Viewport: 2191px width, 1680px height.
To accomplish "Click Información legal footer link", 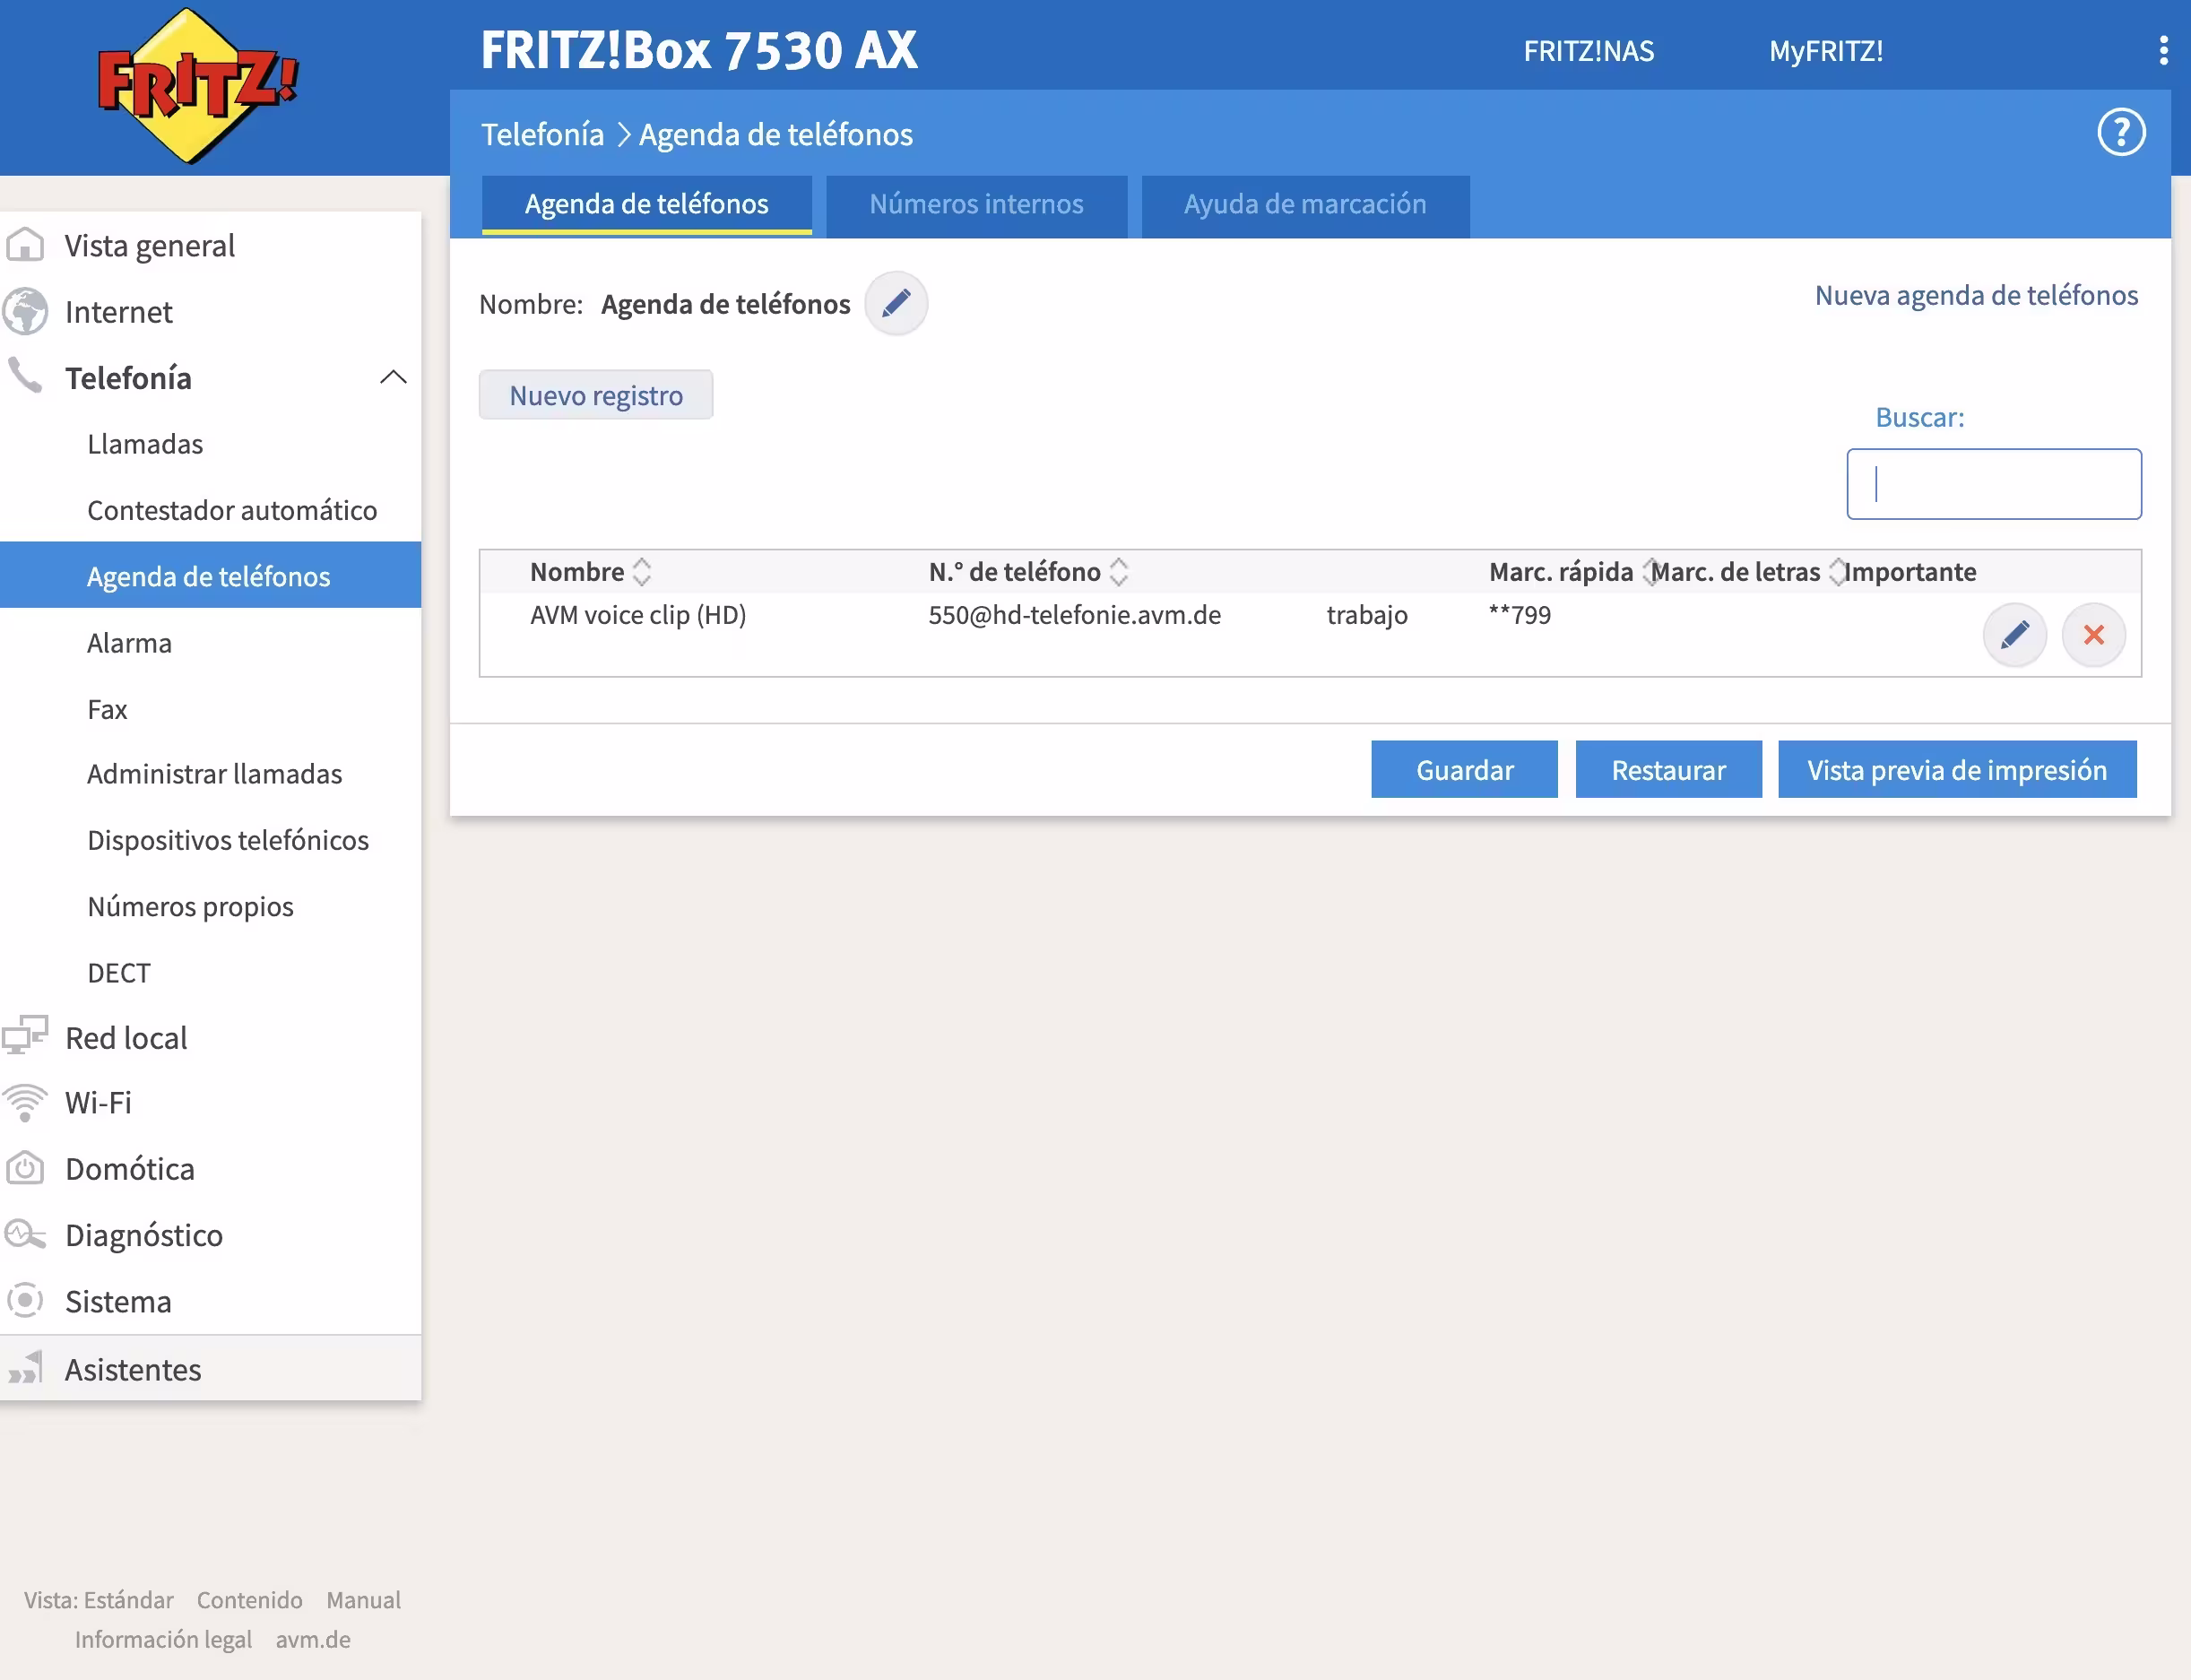I will [163, 1639].
